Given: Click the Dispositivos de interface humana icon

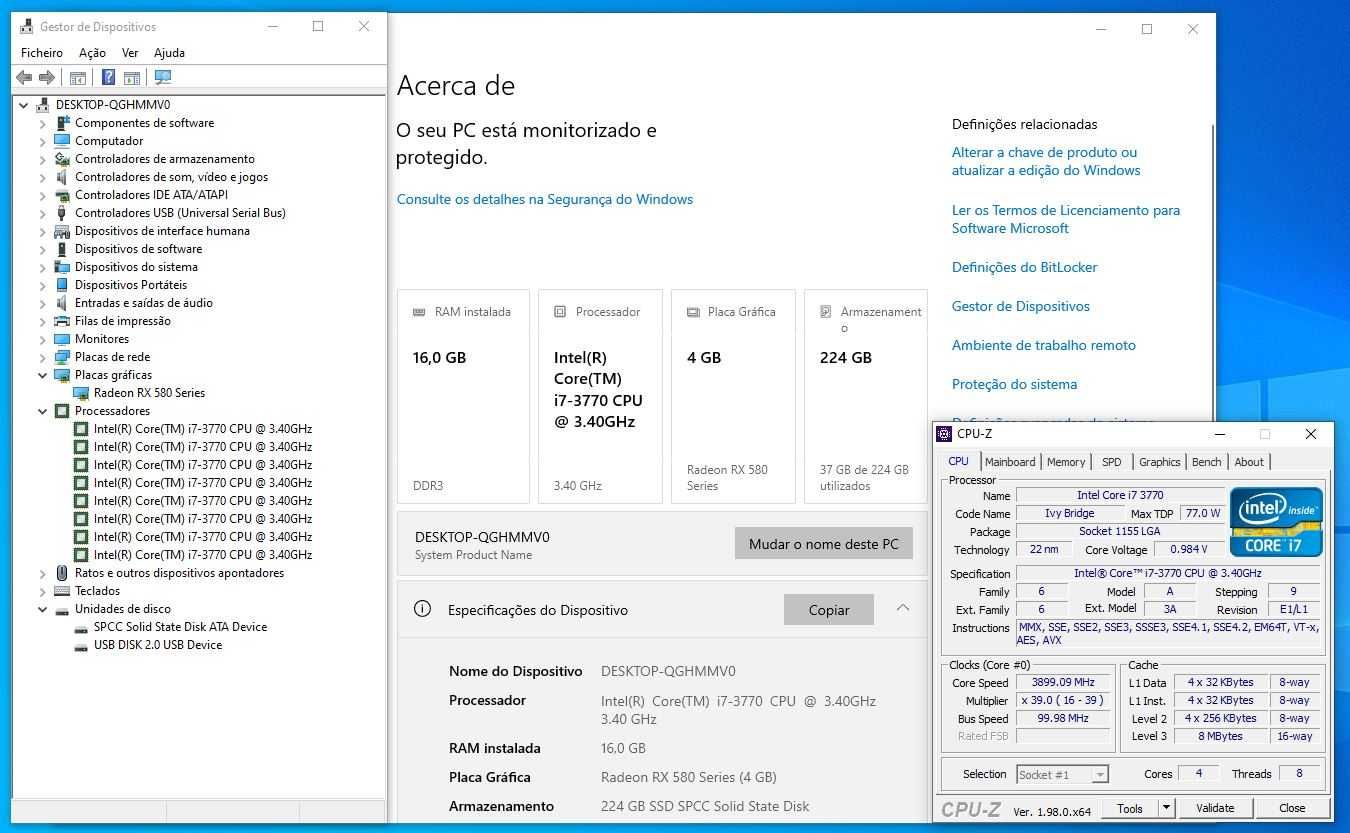Looking at the screenshot, I should 62,231.
